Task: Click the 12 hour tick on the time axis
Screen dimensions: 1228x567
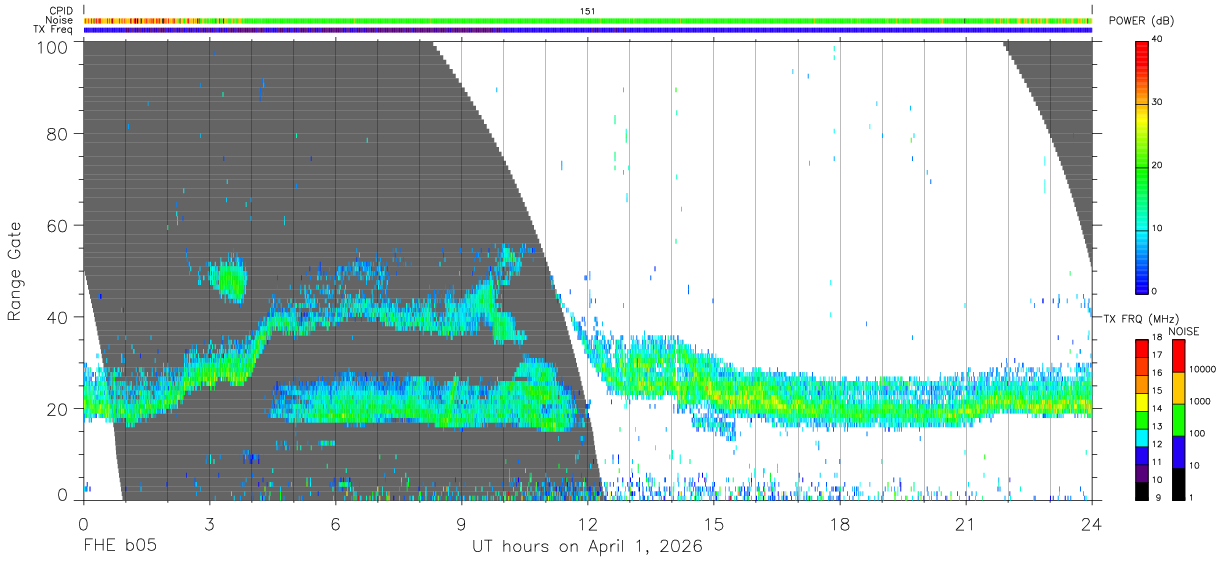Action: pos(588,524)
